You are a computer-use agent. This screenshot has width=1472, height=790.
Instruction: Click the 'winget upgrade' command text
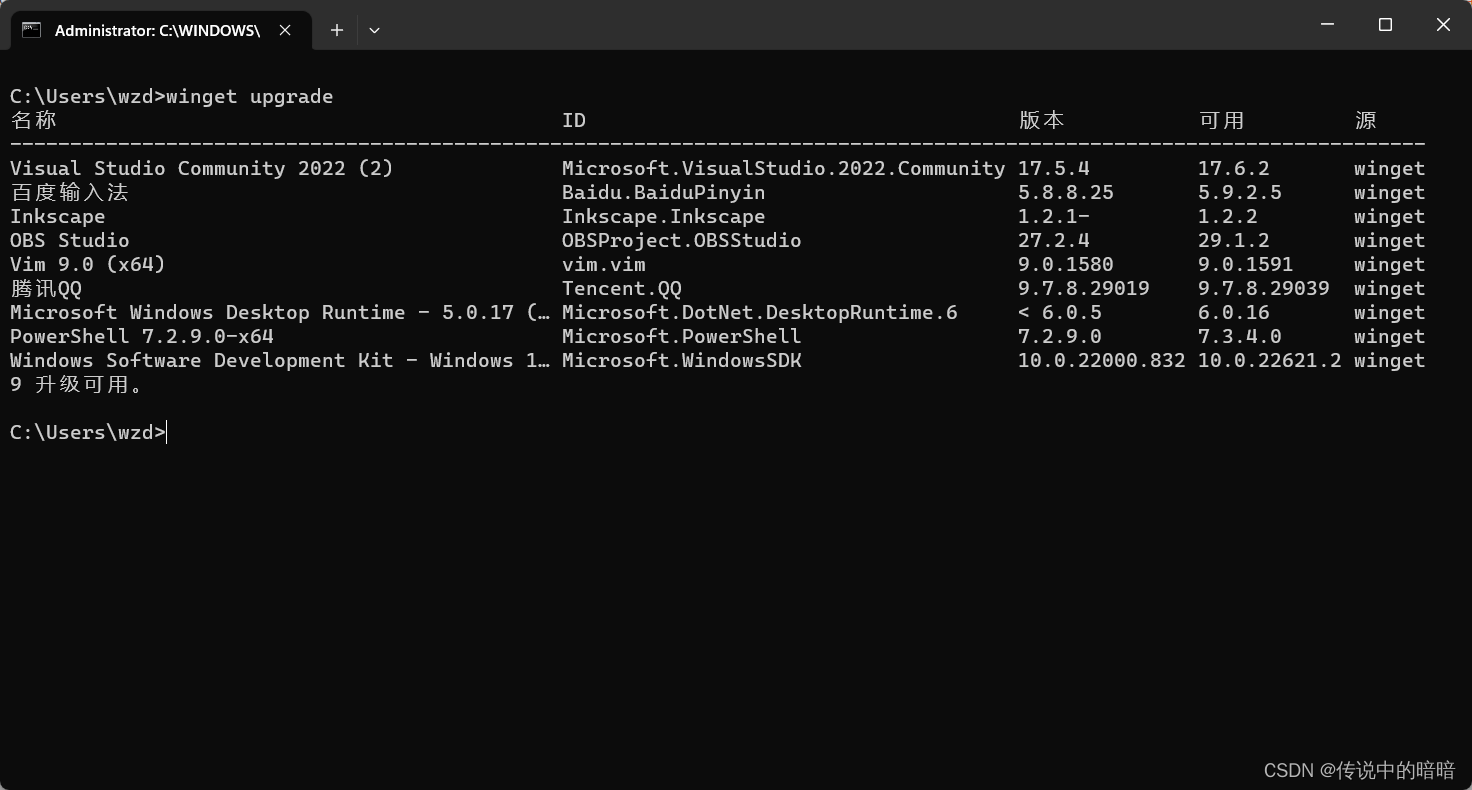[x=250, y=96]
